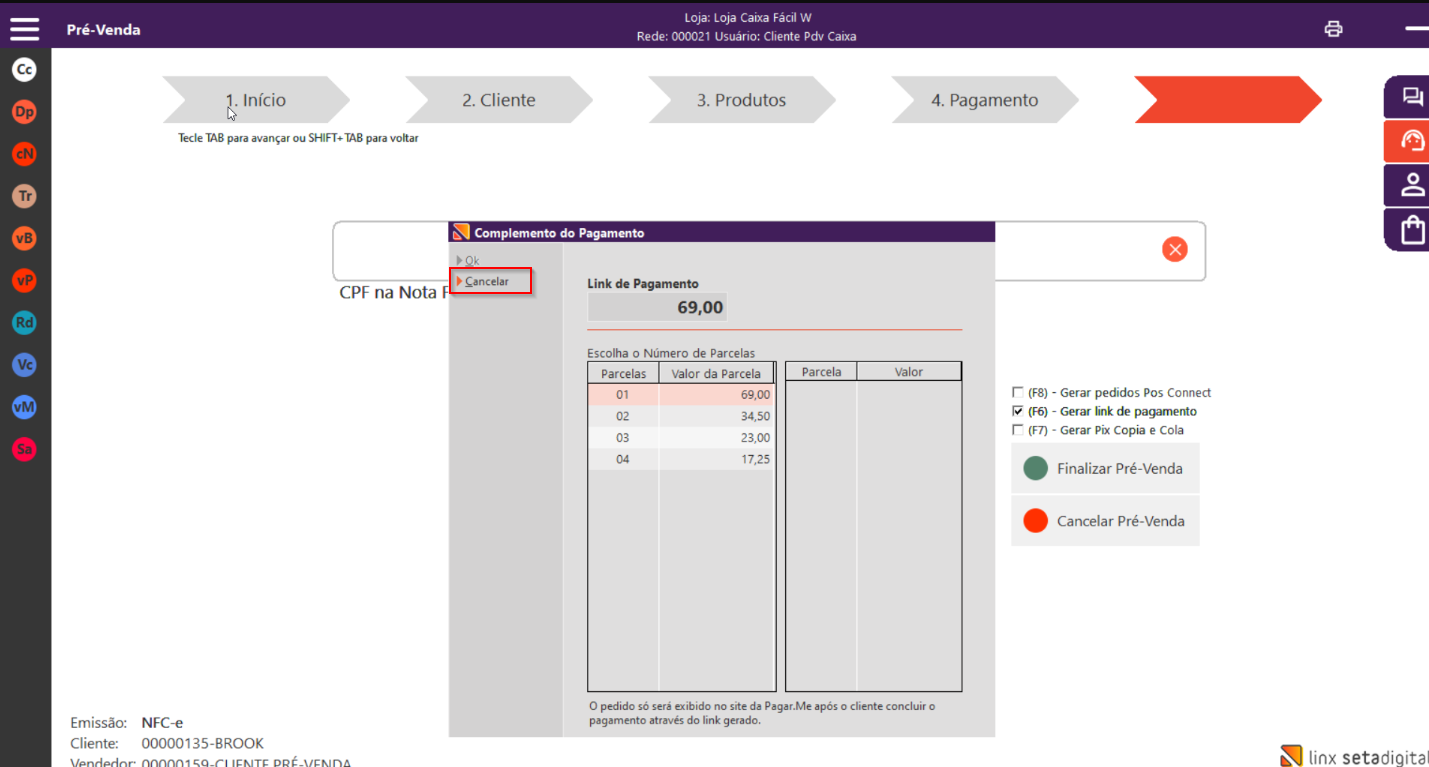1429x767 pixels.
Task: Click the Pré-Venda header title
Action: (x=104, y=30)
